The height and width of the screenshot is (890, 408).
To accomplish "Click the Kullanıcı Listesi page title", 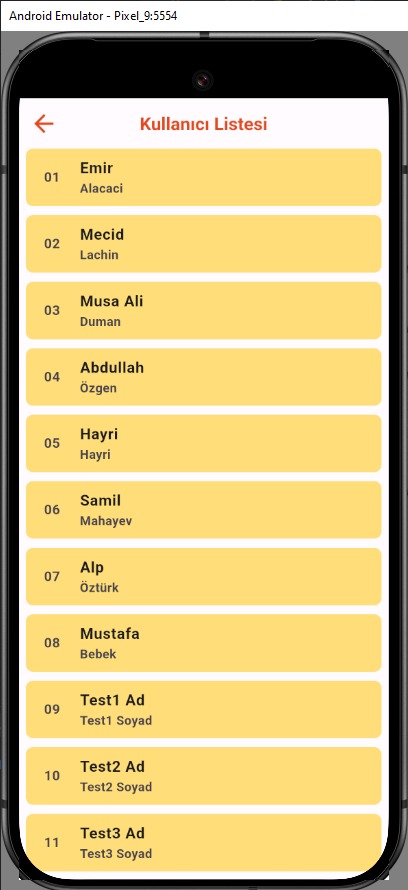I will pos(204,124).
